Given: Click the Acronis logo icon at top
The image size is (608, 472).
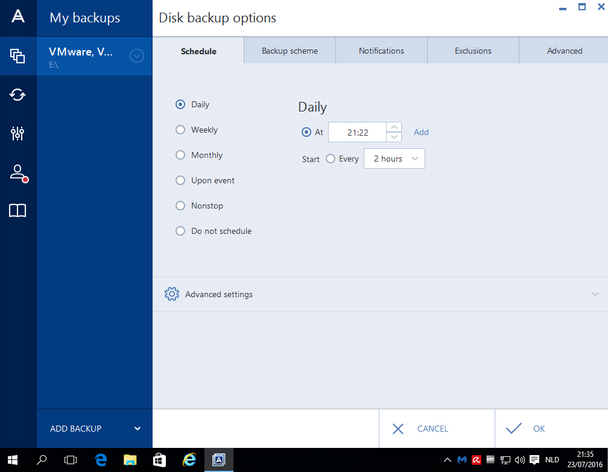Looking at the screenshot, I should click(x=17, y=17).
